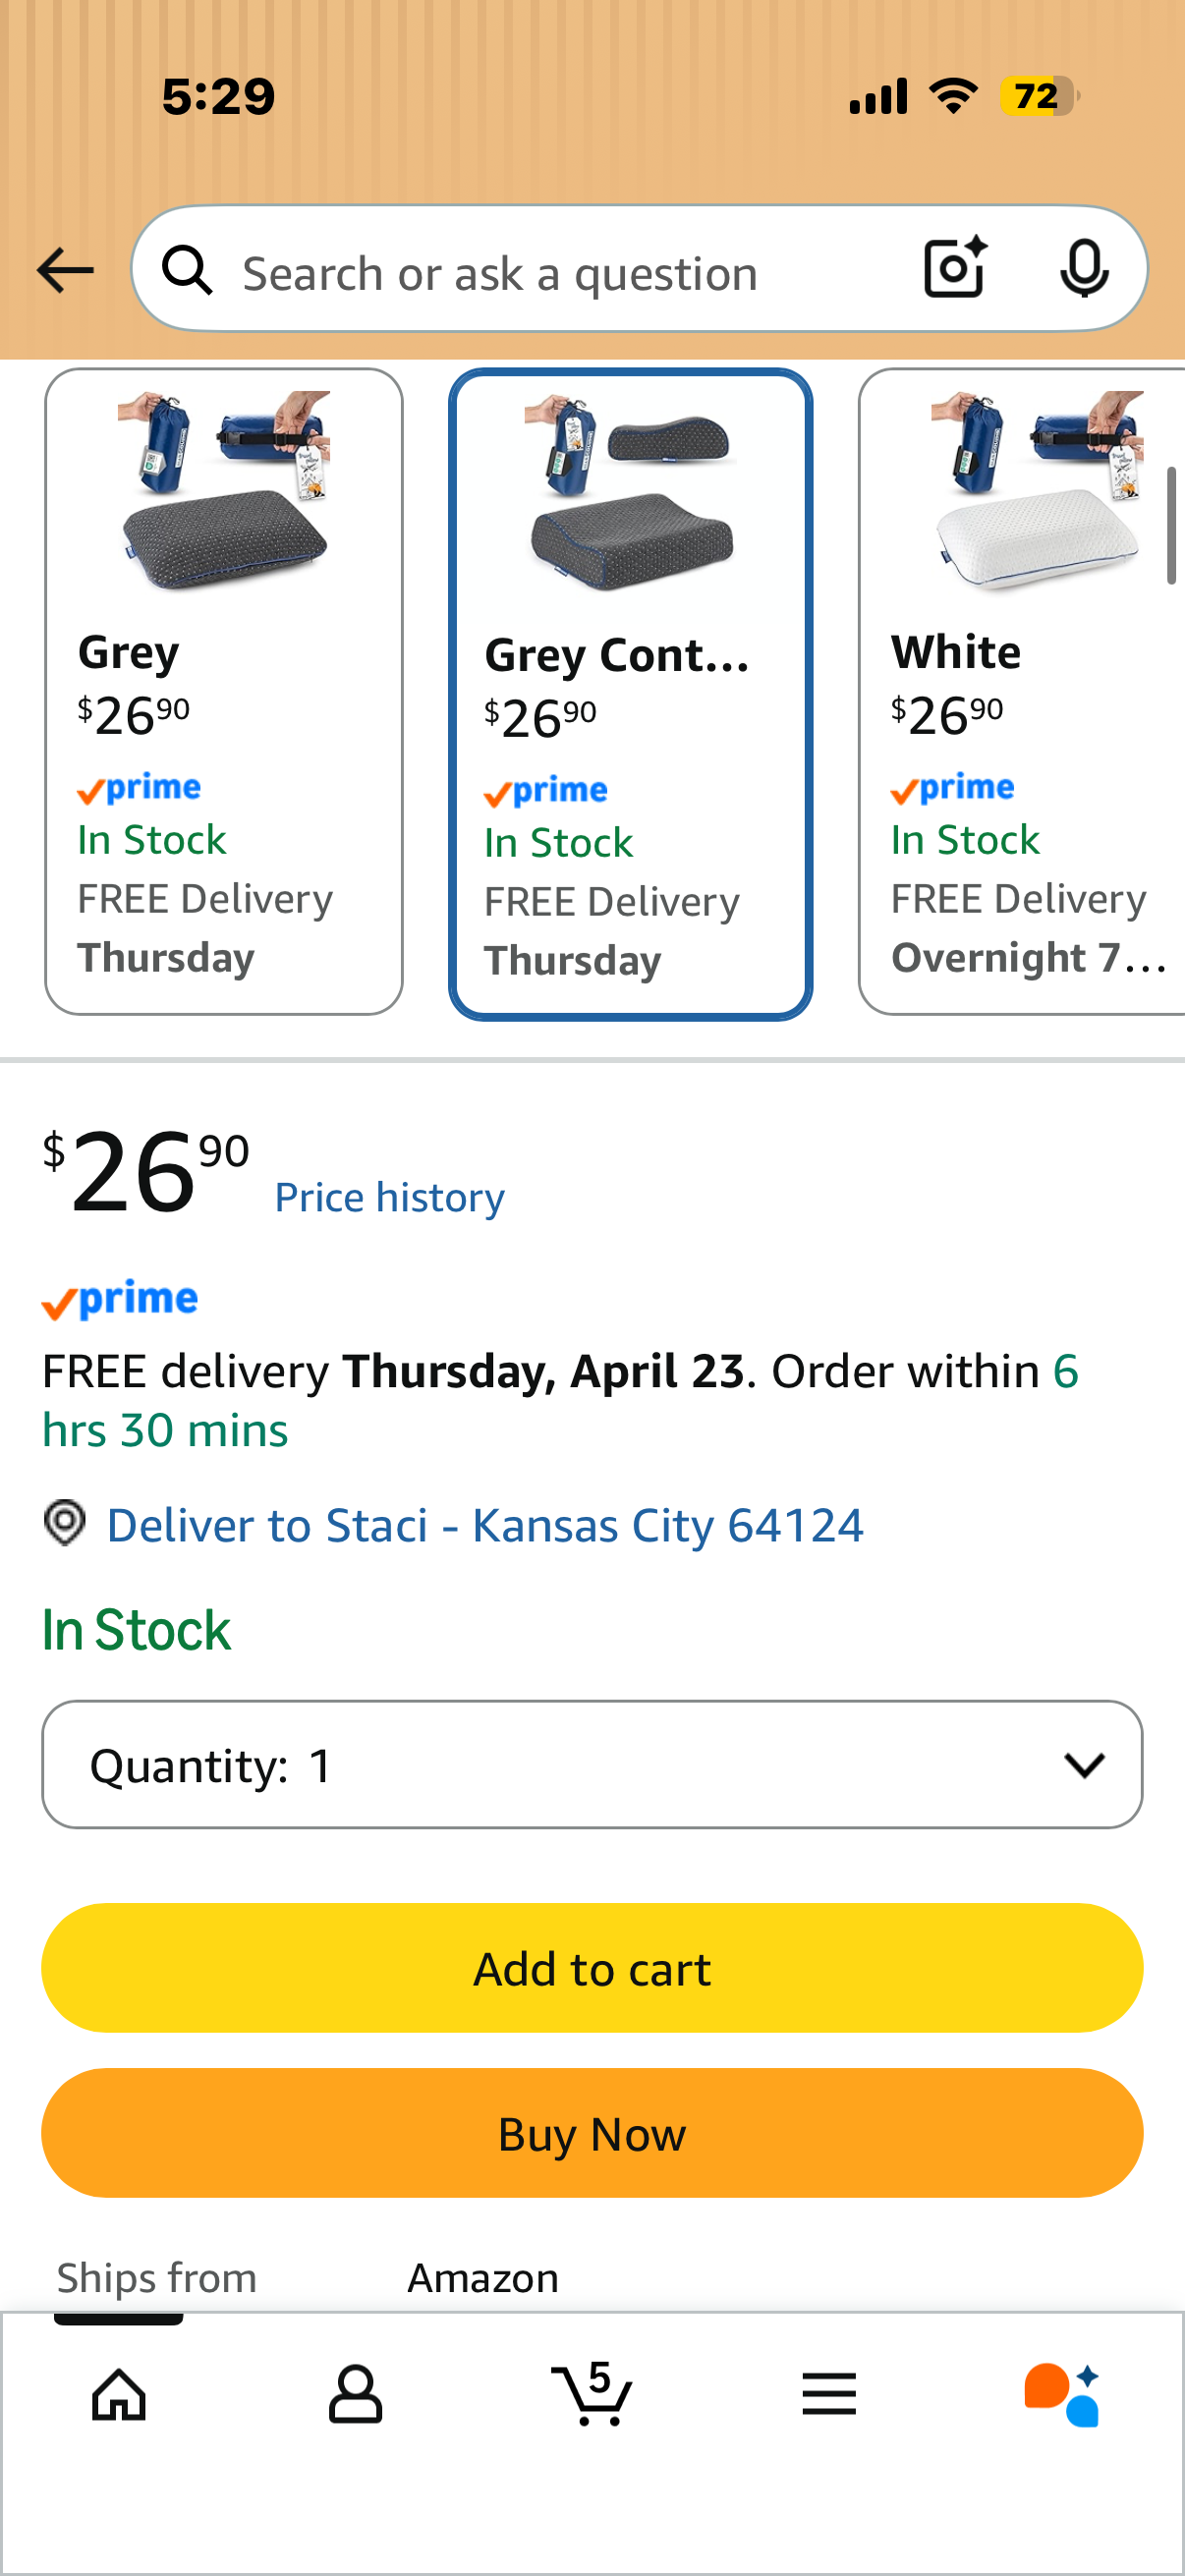Open the account profile icon
The height and width of the screenshot is (2576, 1185).
[355, 2394]
